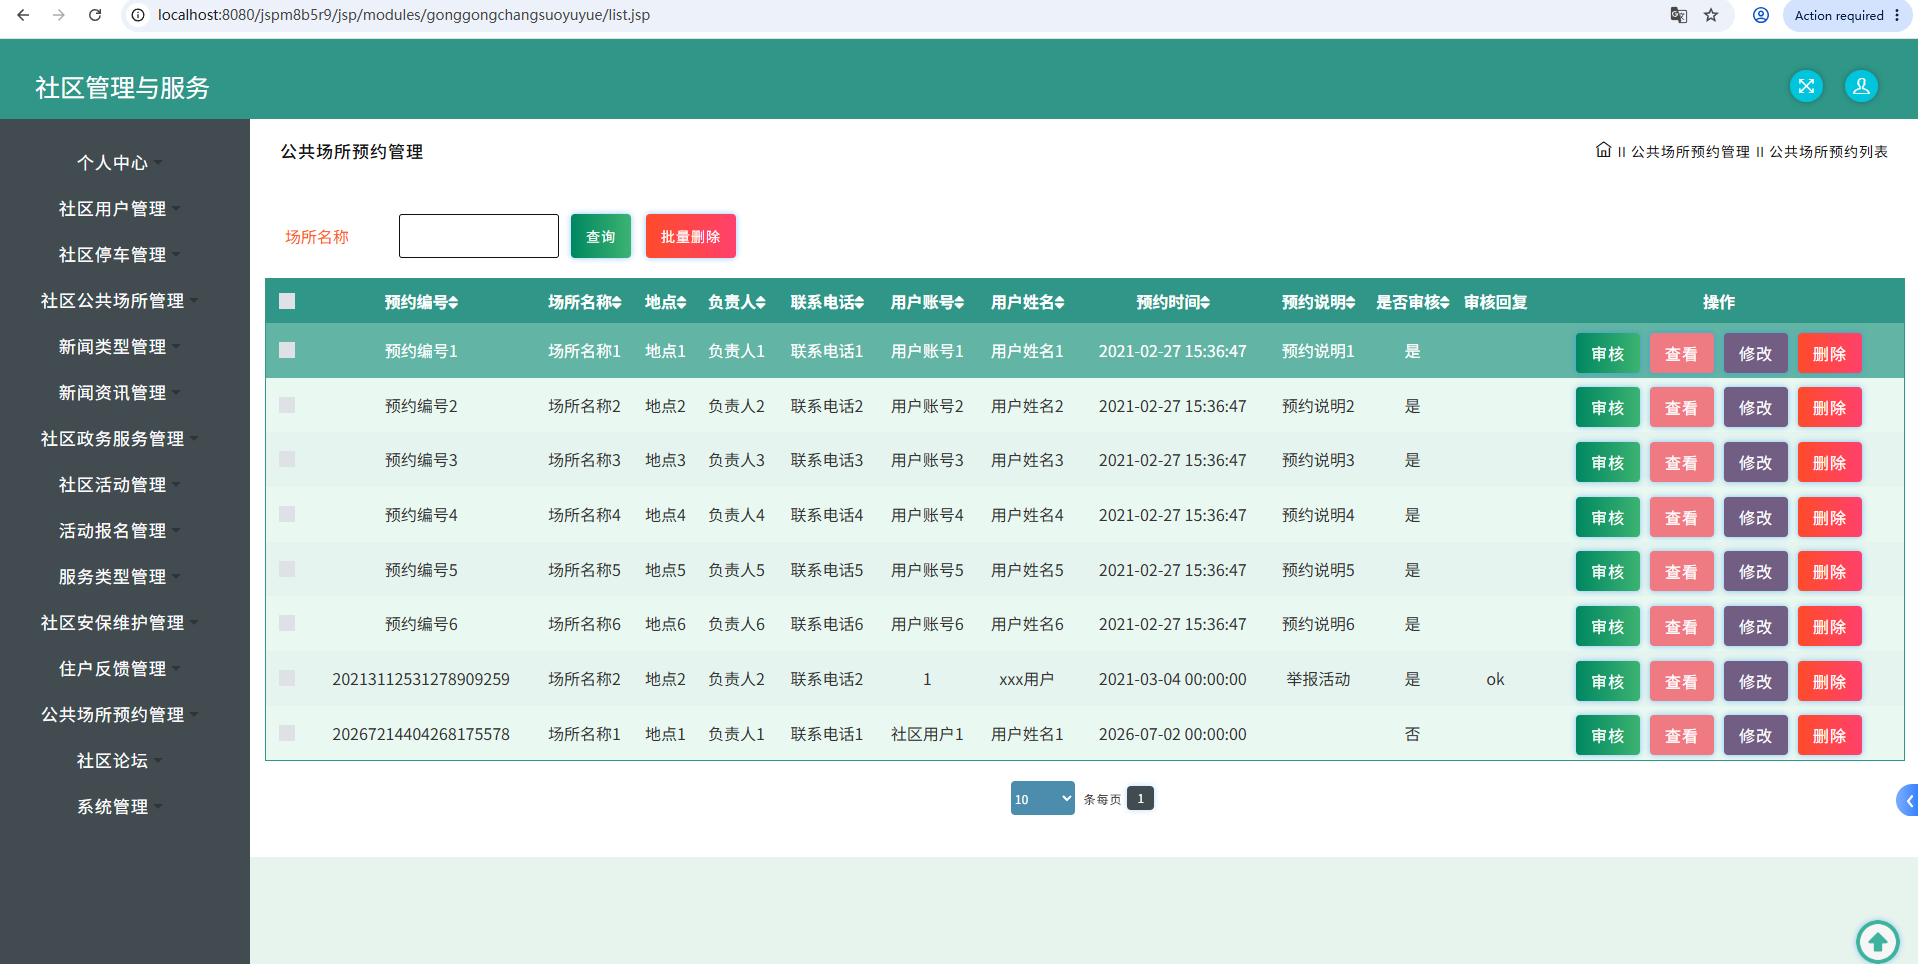This screenshot has height=964, width=1918.
Task: Click the blue side panel arrow icon
Action: [x=1908, y=800]
